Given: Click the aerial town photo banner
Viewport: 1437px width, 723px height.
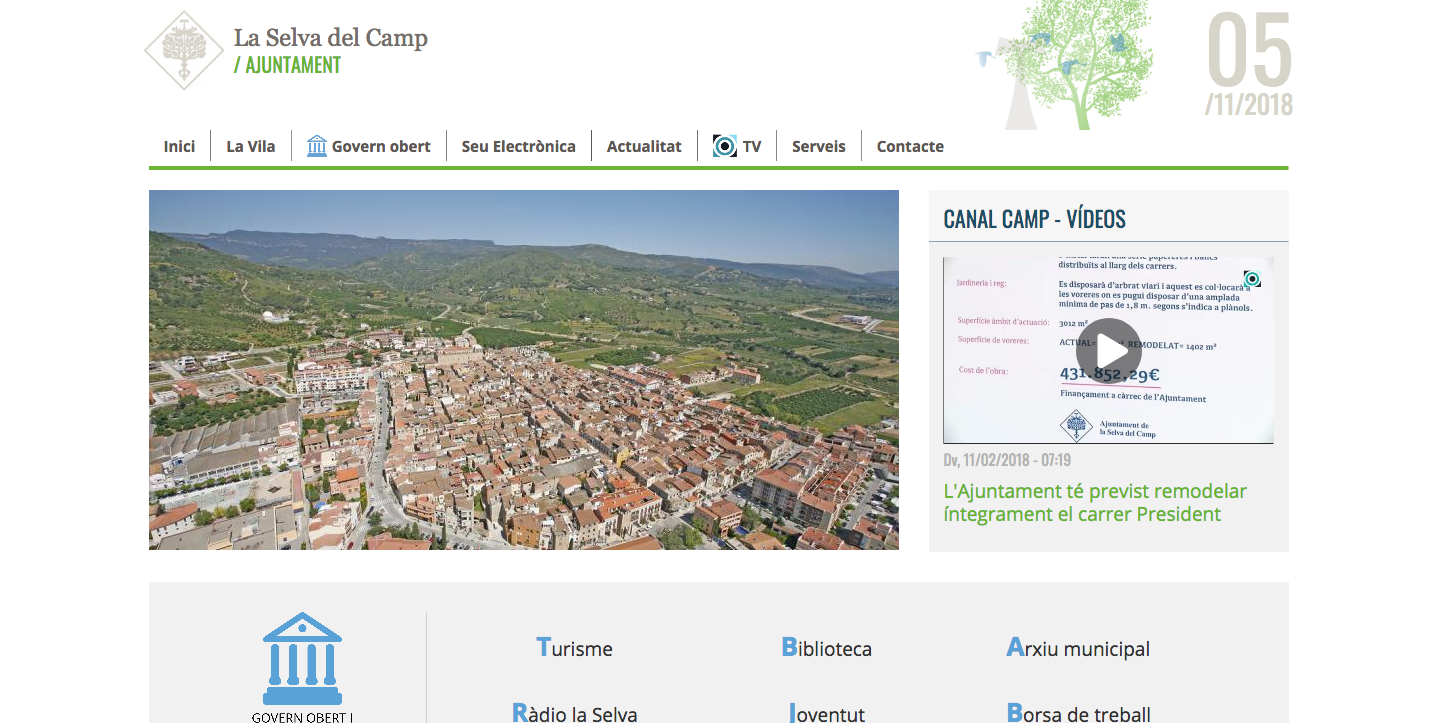Looking at the screenshot, I should pyautogui.click(x=523, y=369).
